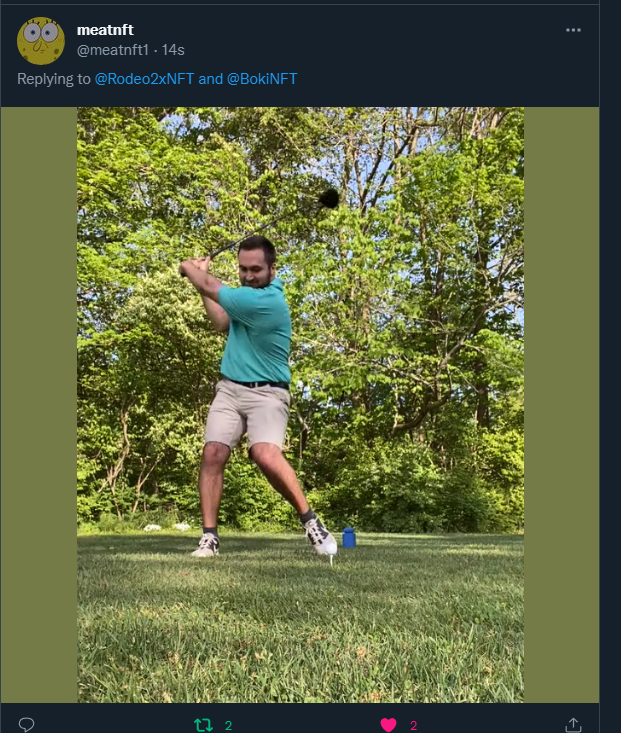Viewport: 621px width, 733px height.
Task: Open the golfer photo in full view
Action: click(x=300, y=405)
